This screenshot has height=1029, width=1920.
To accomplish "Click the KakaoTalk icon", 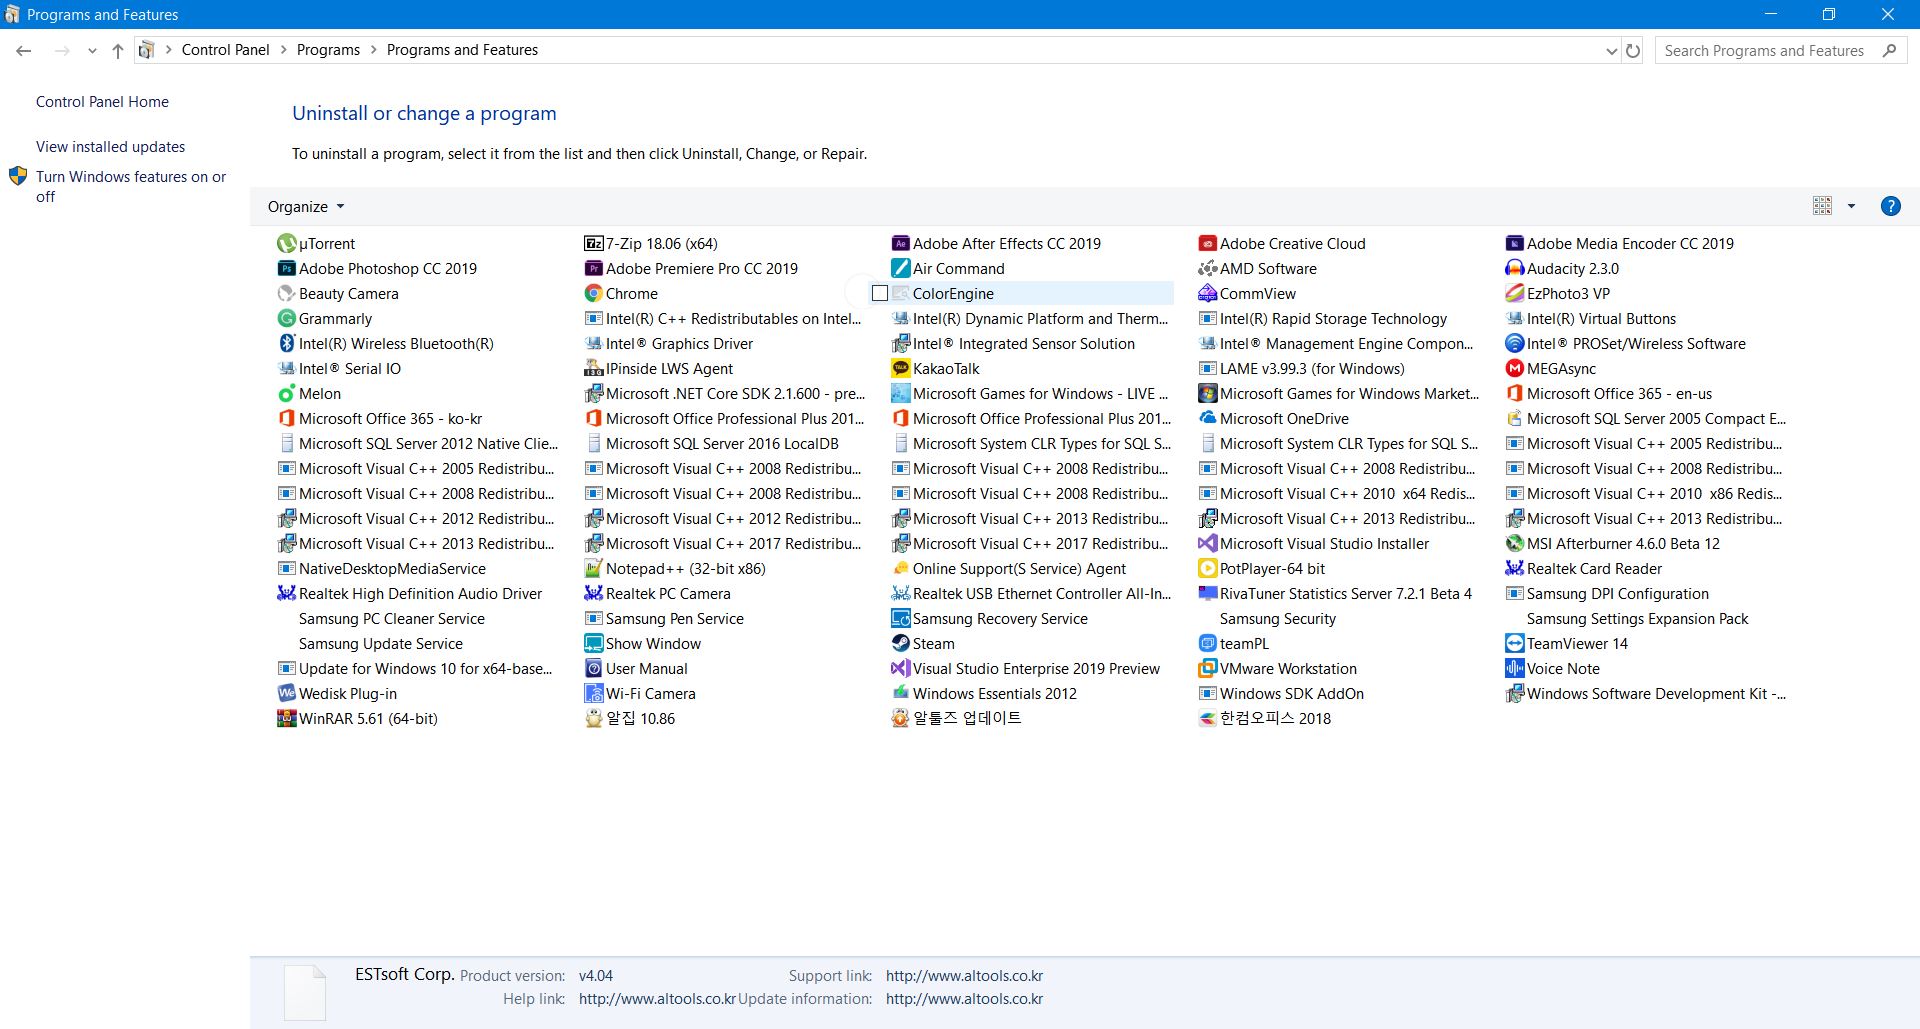I will [901, 368].
